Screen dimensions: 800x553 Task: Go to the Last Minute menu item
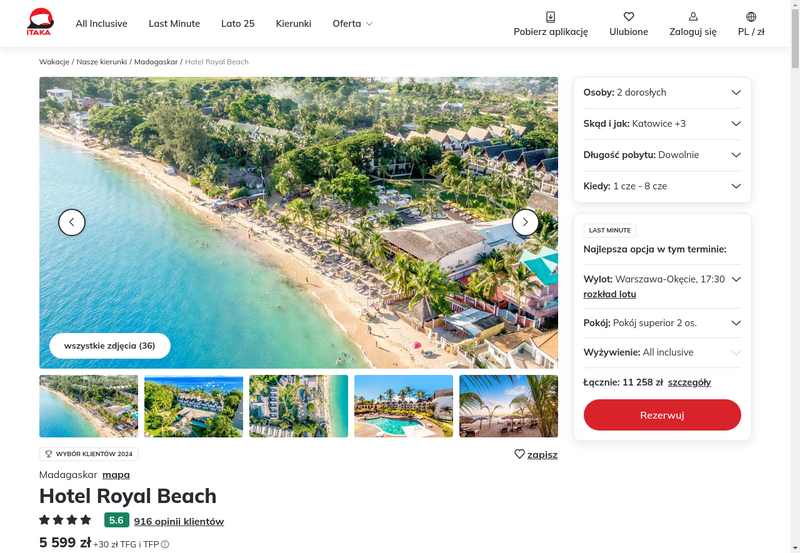[174, 23]
